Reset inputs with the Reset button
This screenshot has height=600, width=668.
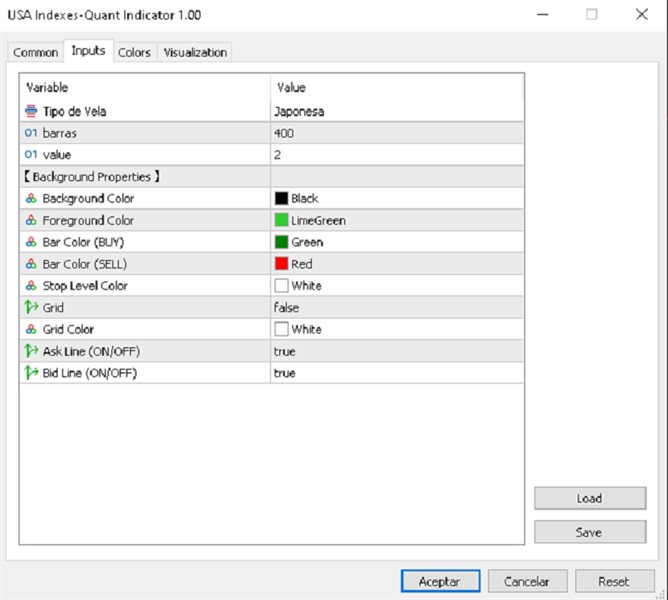click(614, 581)
